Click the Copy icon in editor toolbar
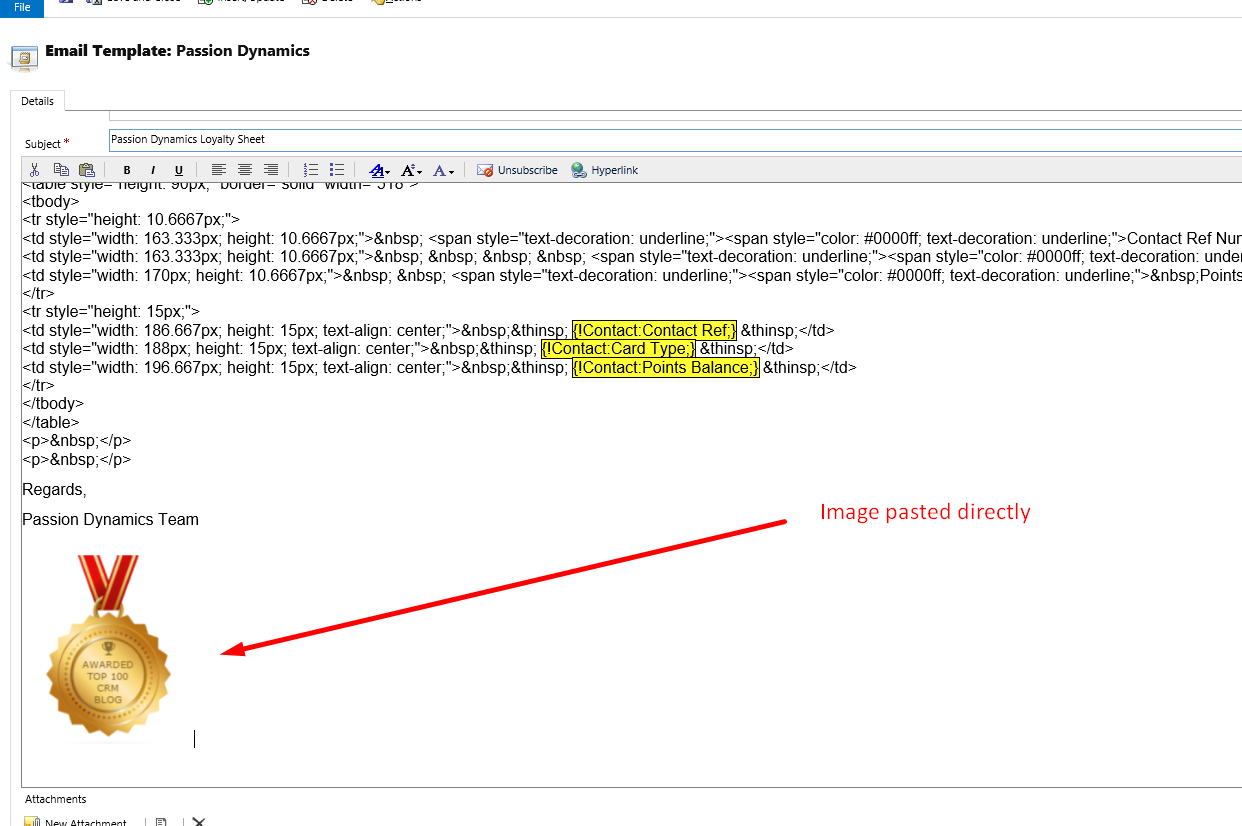The width and height of the screenshot is (1242, 826). (61, 170)
